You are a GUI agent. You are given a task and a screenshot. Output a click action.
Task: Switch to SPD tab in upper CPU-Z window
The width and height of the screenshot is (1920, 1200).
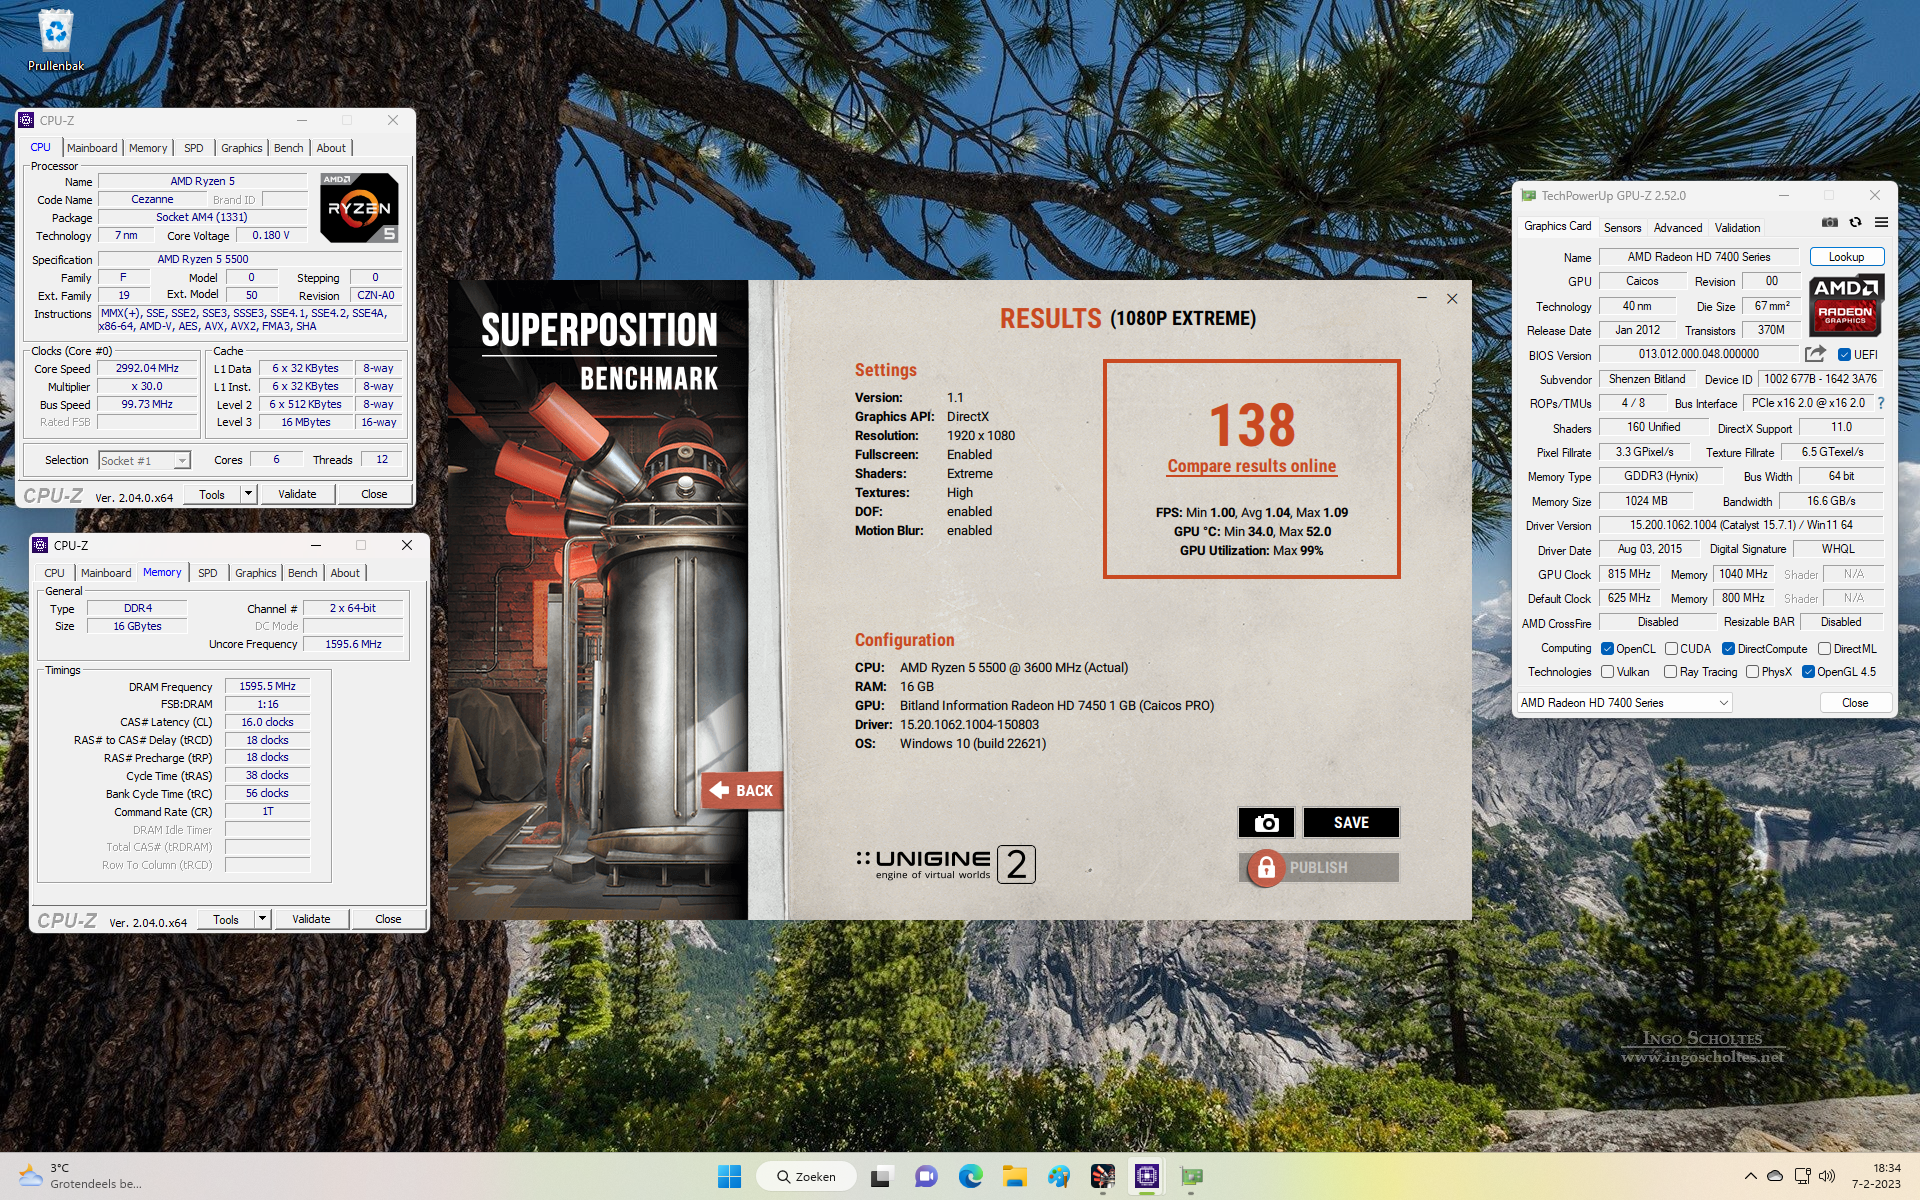[194, 148]
